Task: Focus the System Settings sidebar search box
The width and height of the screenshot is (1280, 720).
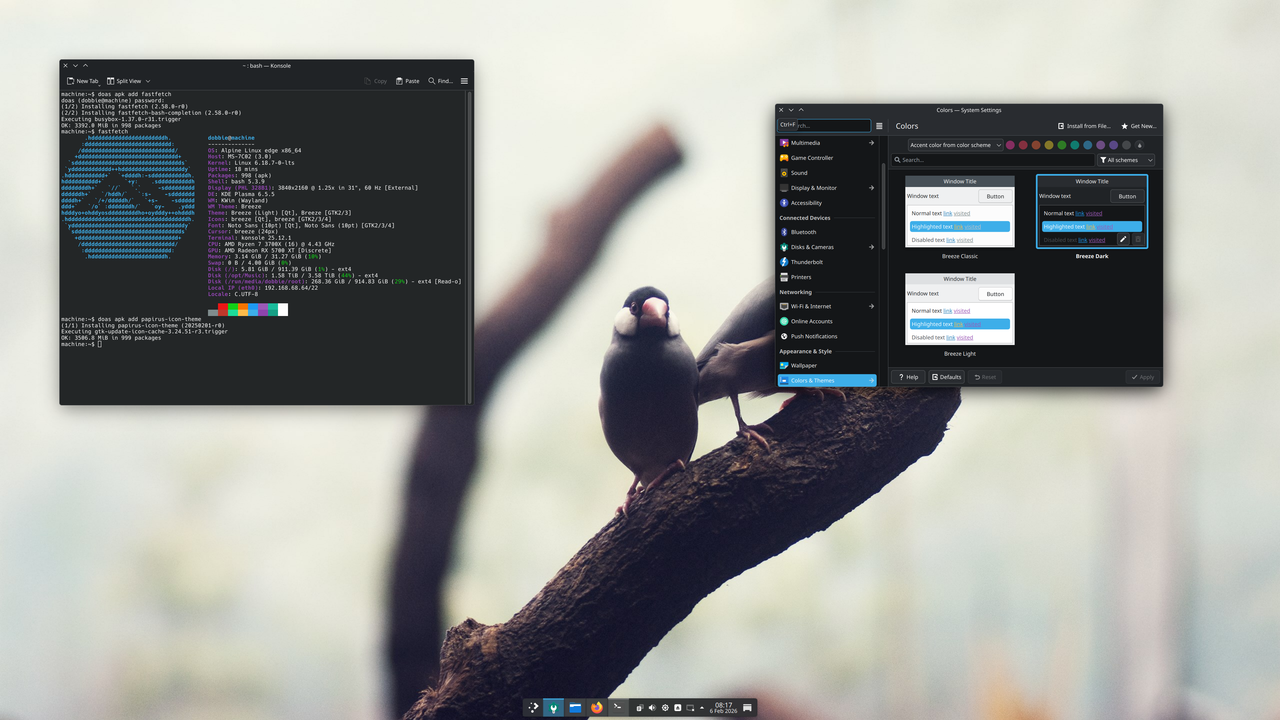Action: (x=824, y=125)
